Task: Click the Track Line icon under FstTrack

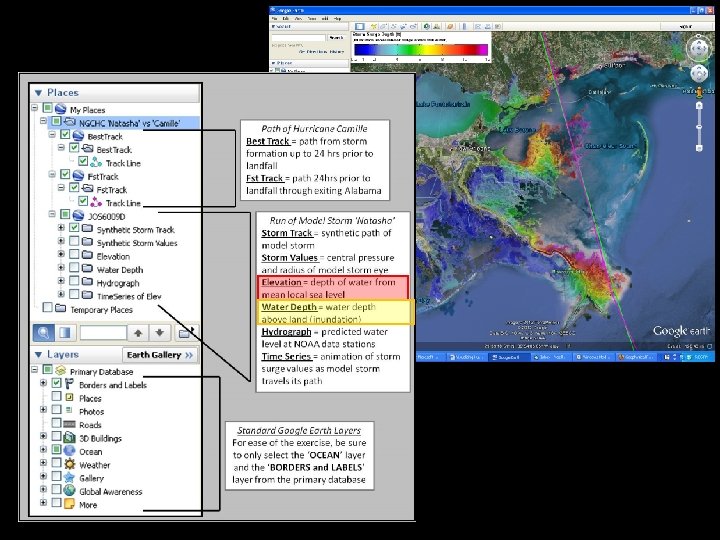Action: (x=96, y=202)
